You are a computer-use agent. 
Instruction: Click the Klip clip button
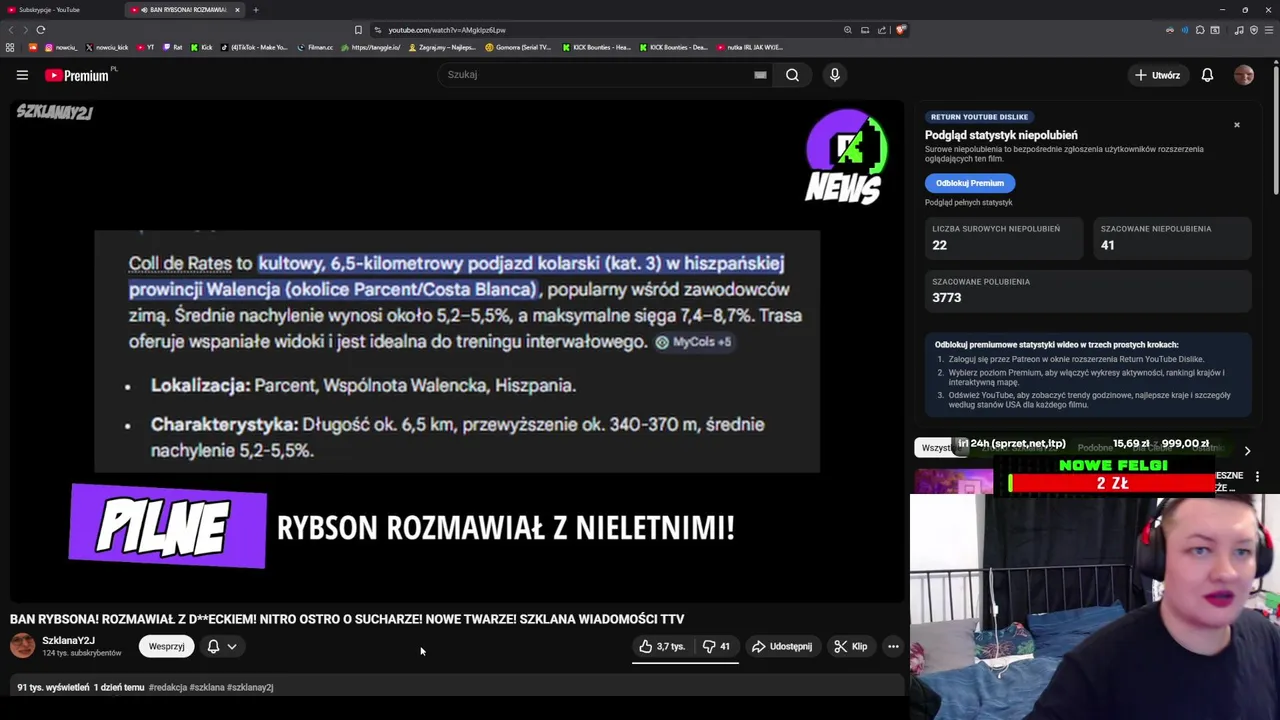click(x=851, y=647)
